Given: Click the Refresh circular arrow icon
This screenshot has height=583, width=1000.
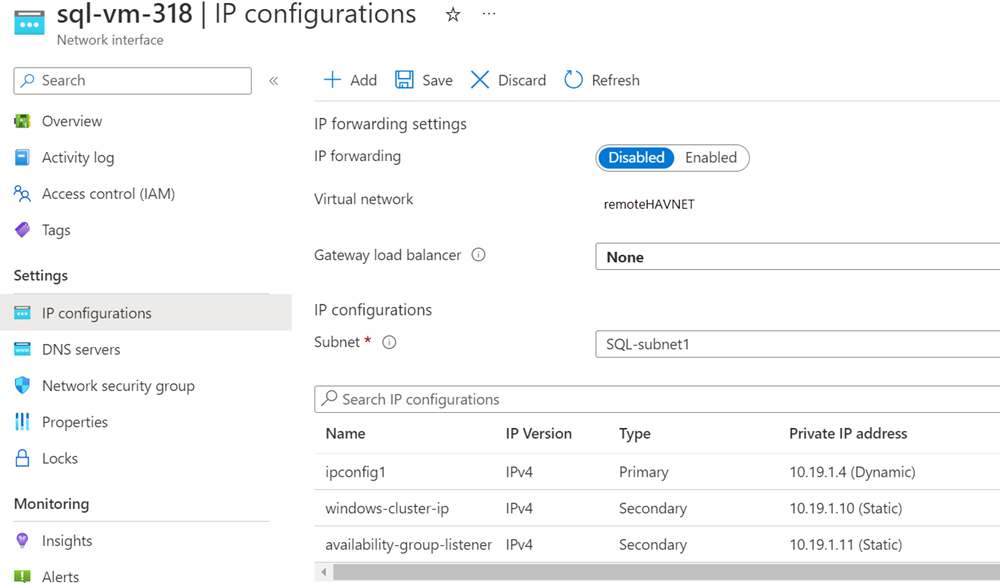Looking at the screenshot, I should [573, 80].
